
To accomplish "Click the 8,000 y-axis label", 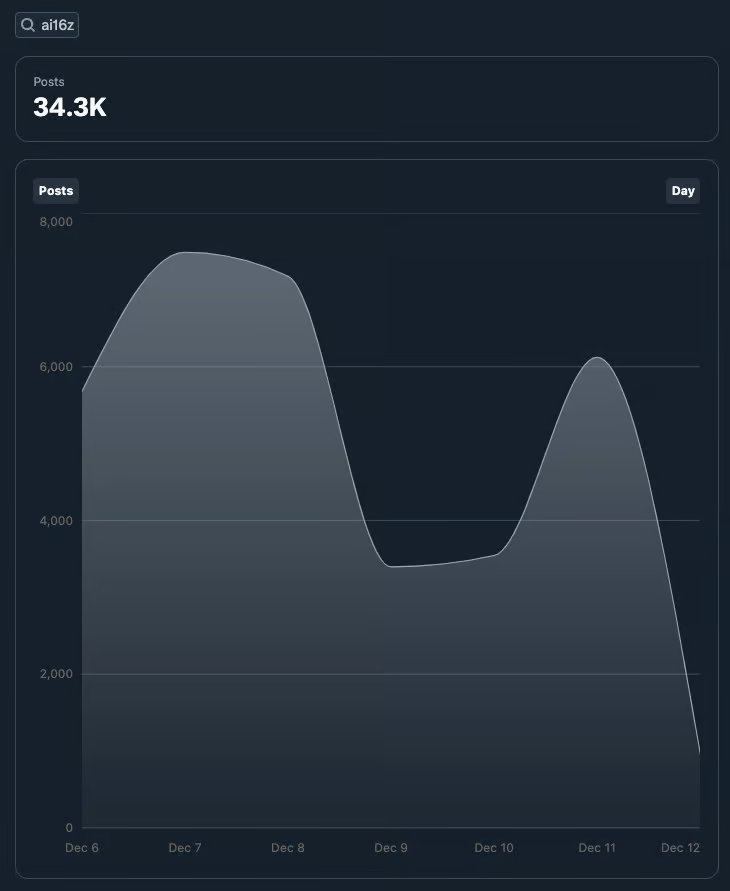I will point(55,221).
